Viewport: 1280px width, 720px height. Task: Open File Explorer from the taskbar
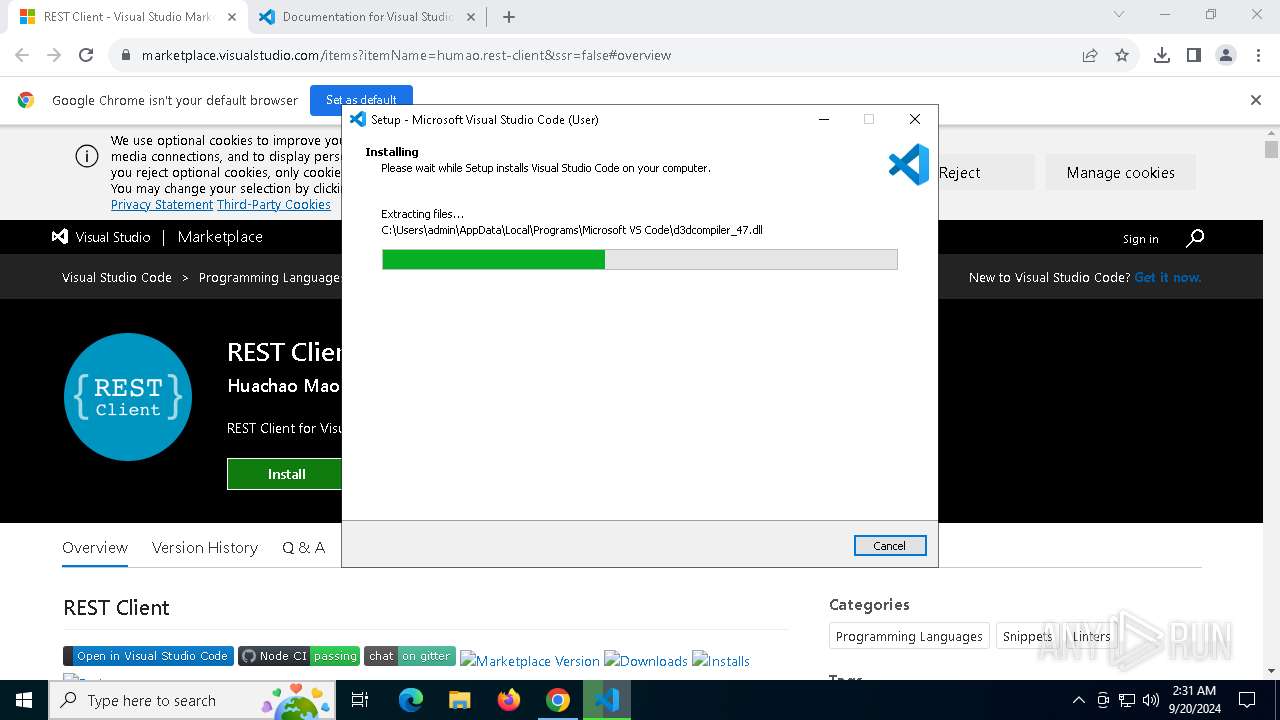459,700
